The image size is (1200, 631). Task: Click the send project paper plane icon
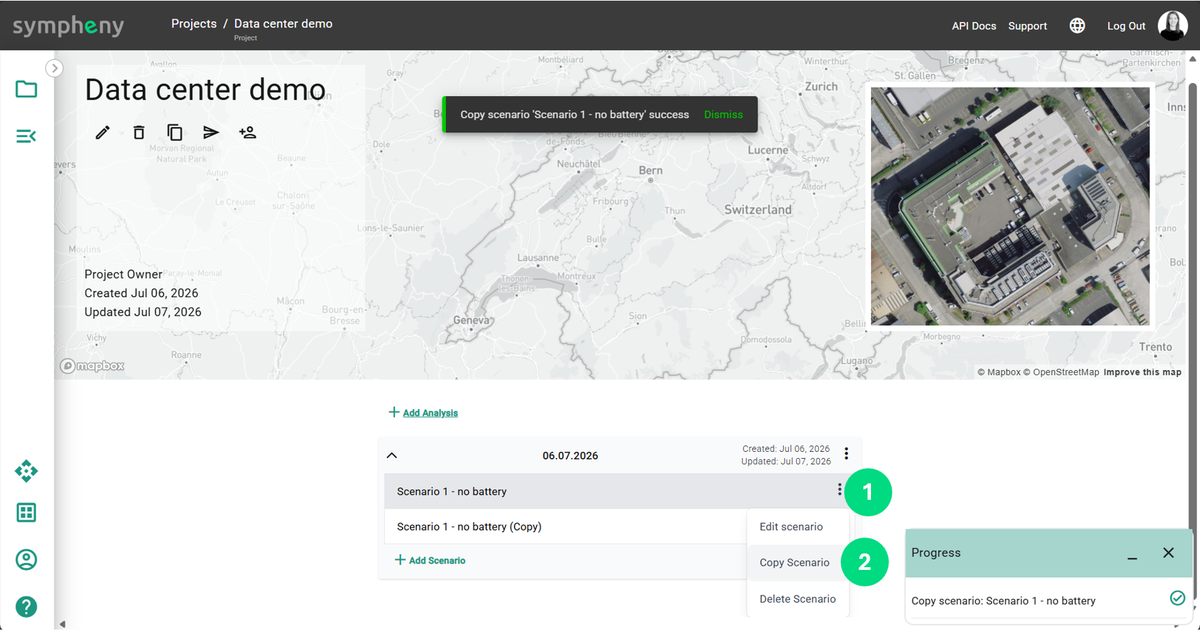click(x=211, y=132)
